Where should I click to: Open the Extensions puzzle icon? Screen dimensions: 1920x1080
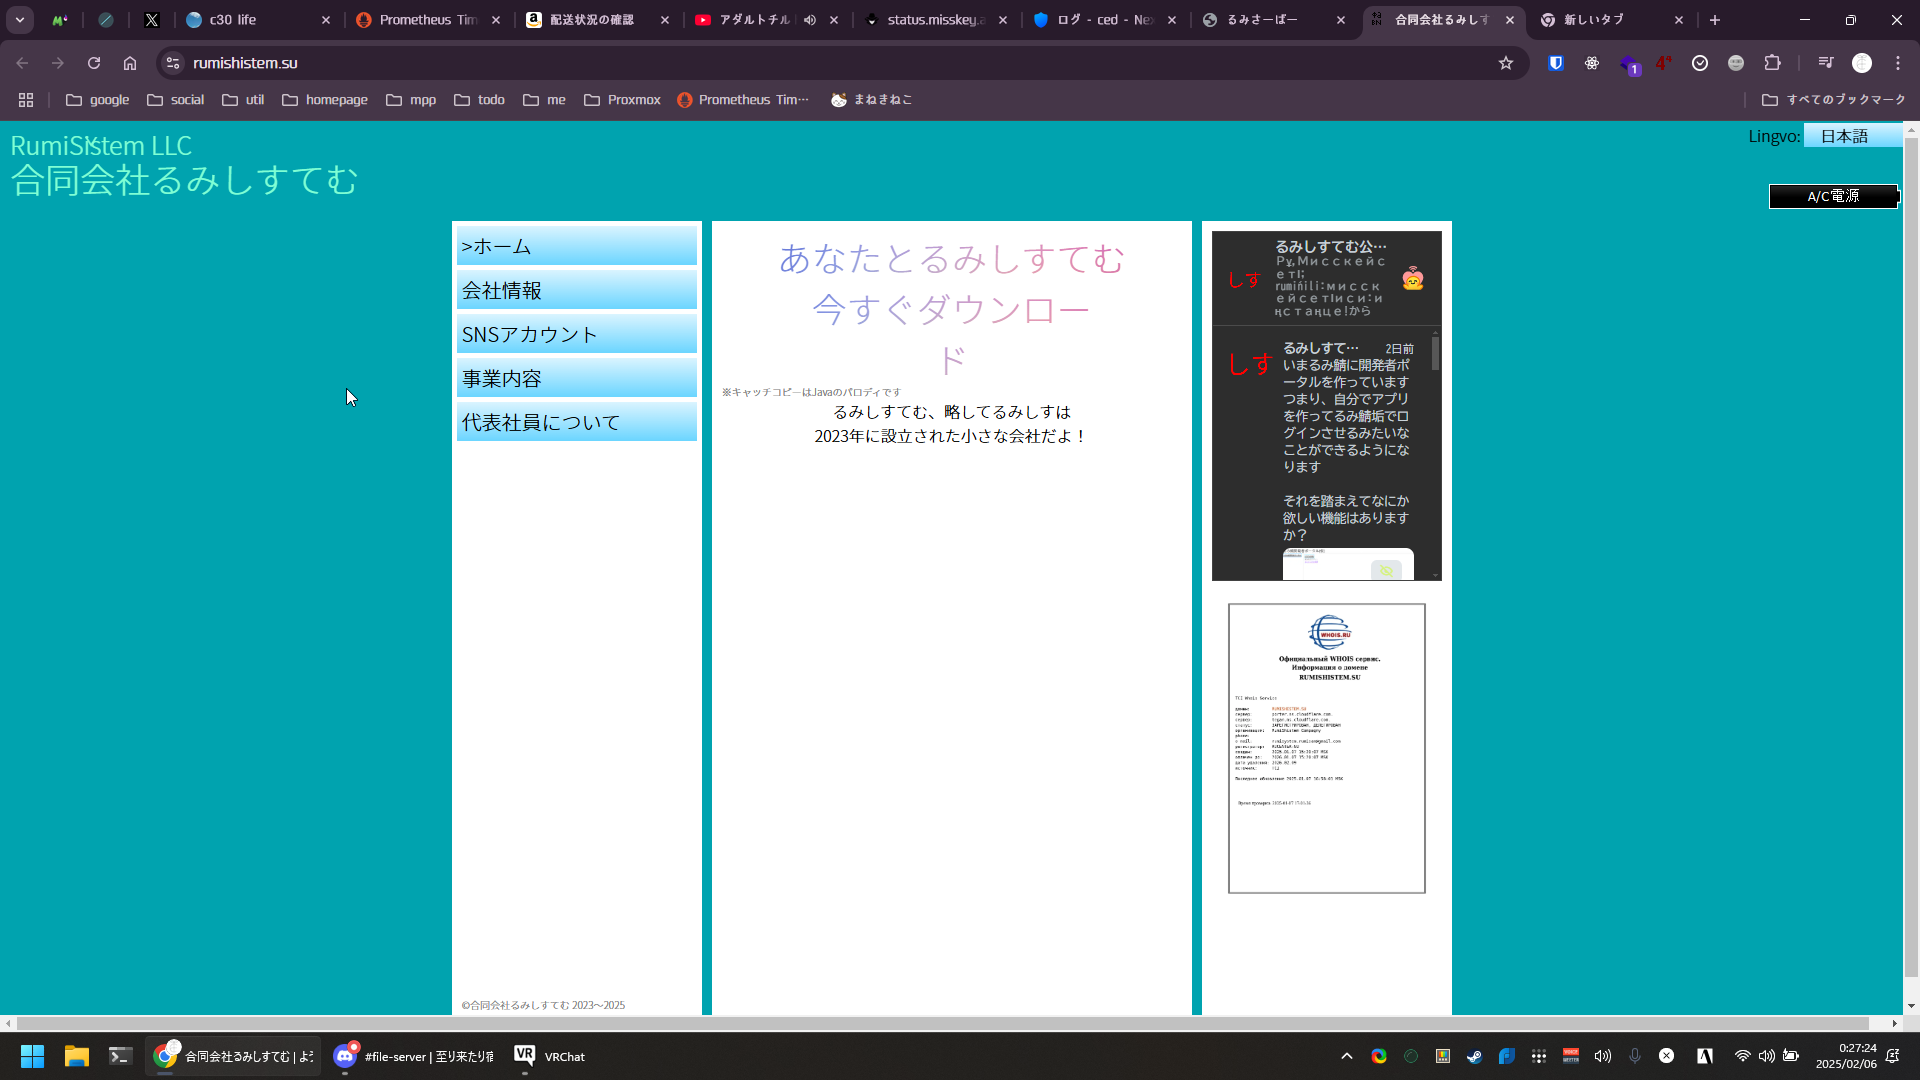1772,63
